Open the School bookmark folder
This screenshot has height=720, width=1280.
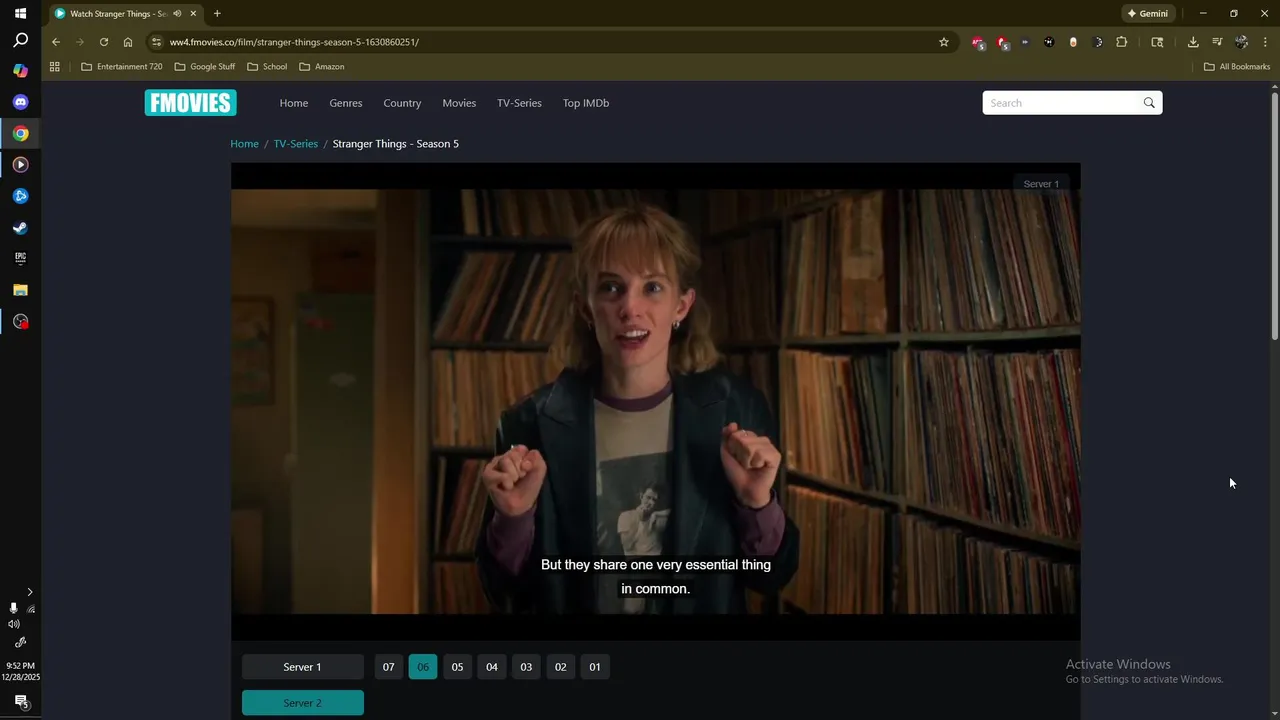(267, 67)
